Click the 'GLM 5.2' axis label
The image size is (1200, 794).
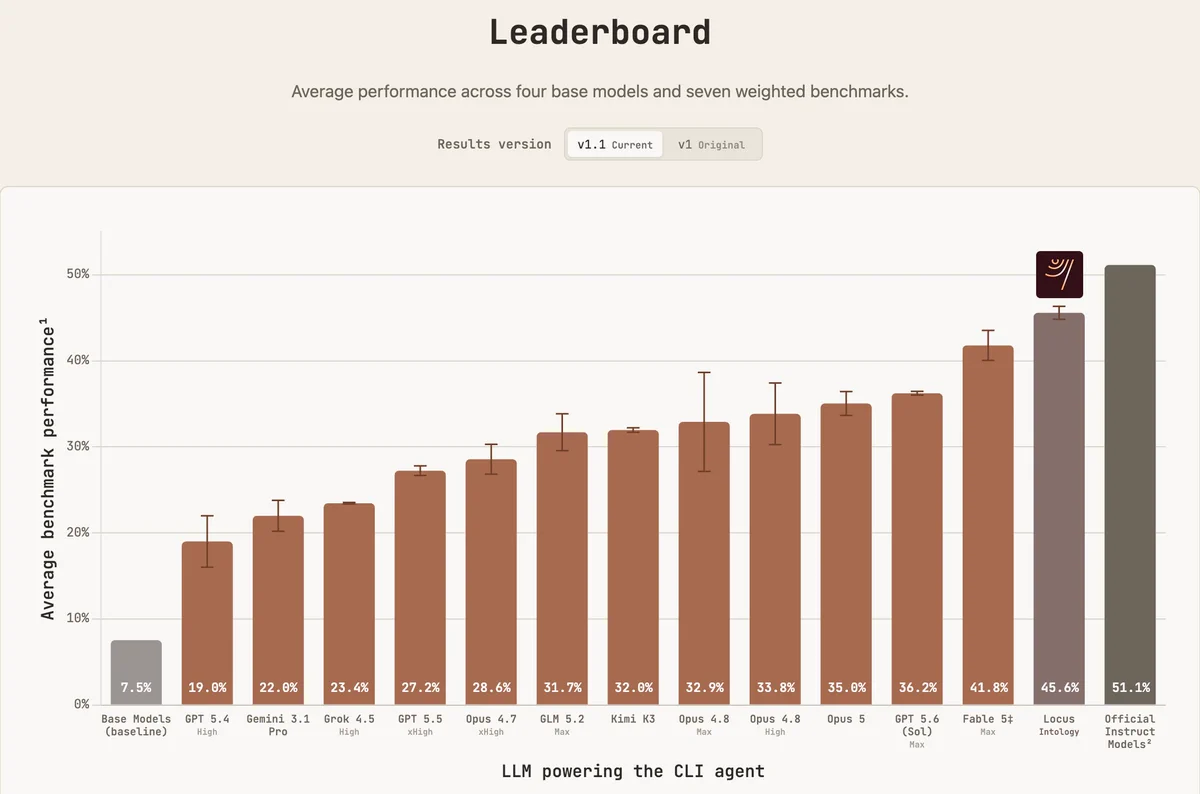[562, 719]
